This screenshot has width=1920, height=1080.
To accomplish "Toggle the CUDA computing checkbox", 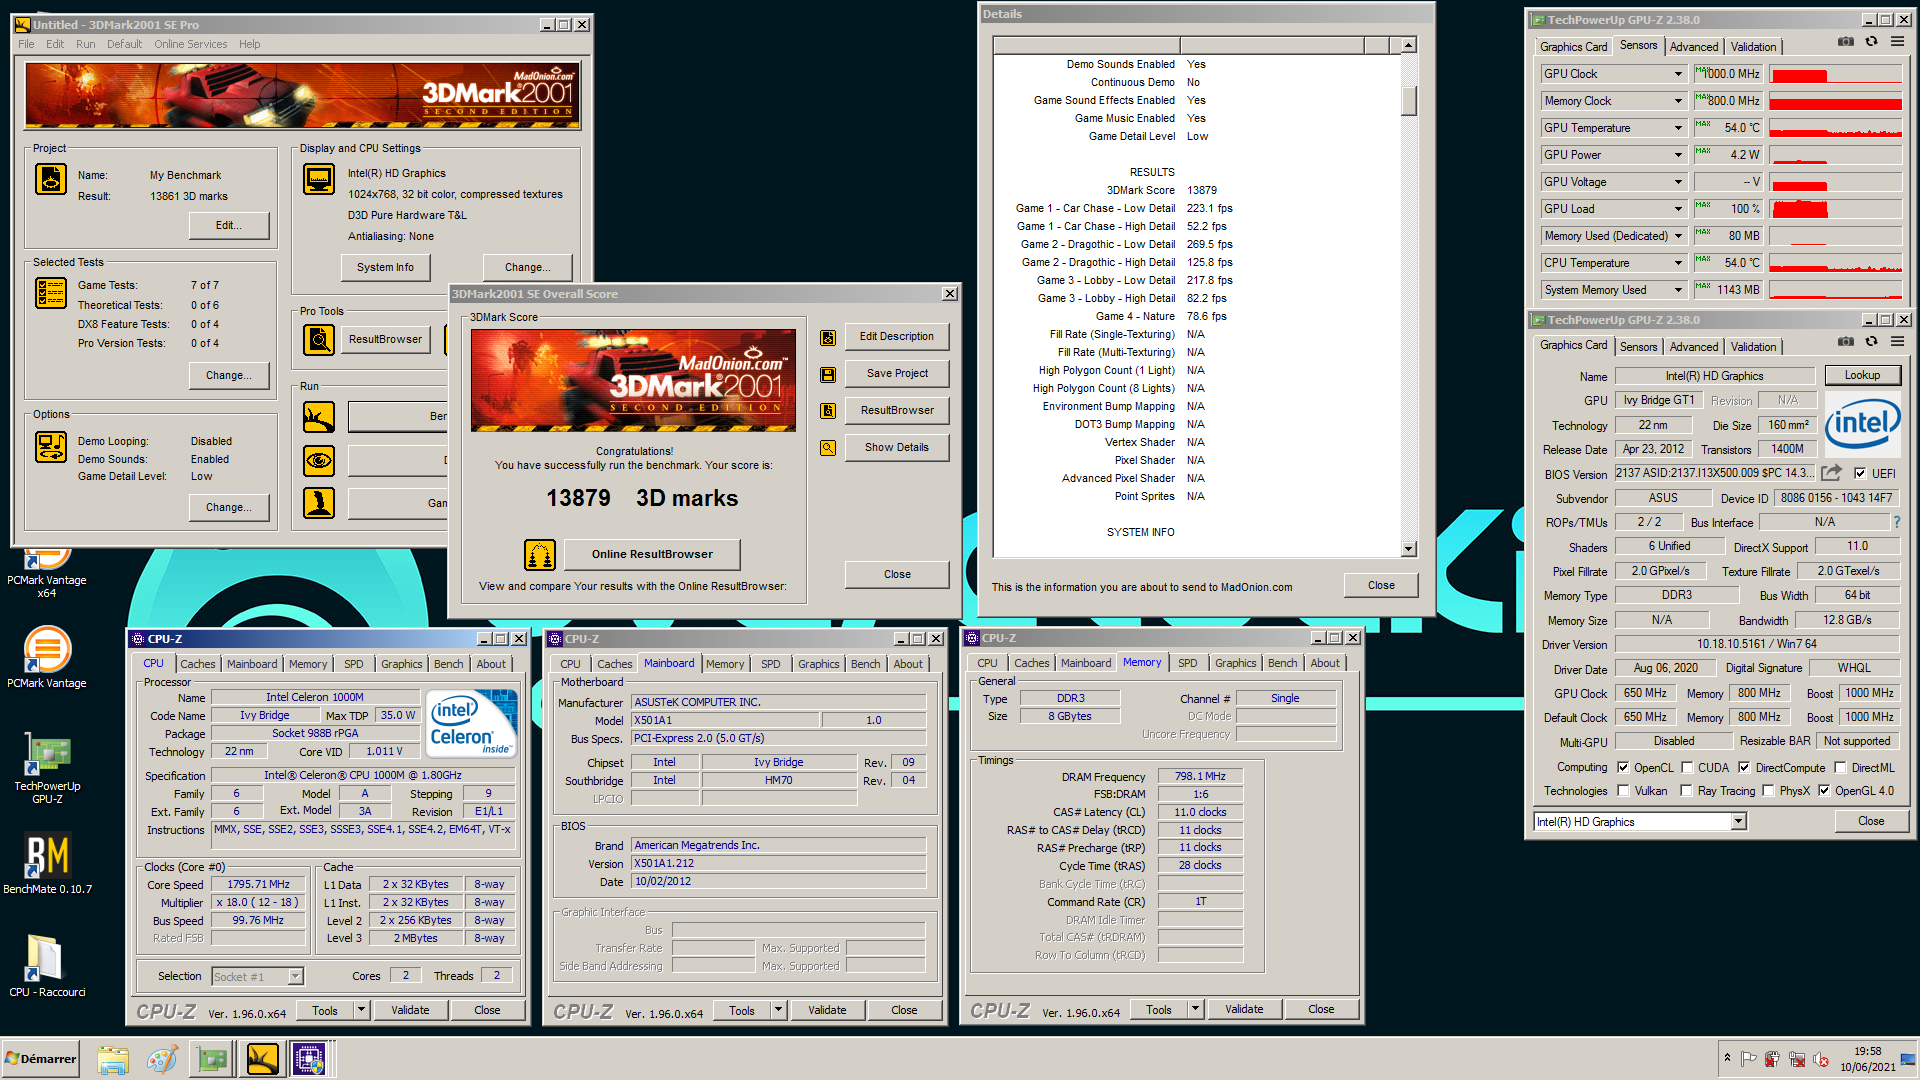I will [x=1687, y=768].
